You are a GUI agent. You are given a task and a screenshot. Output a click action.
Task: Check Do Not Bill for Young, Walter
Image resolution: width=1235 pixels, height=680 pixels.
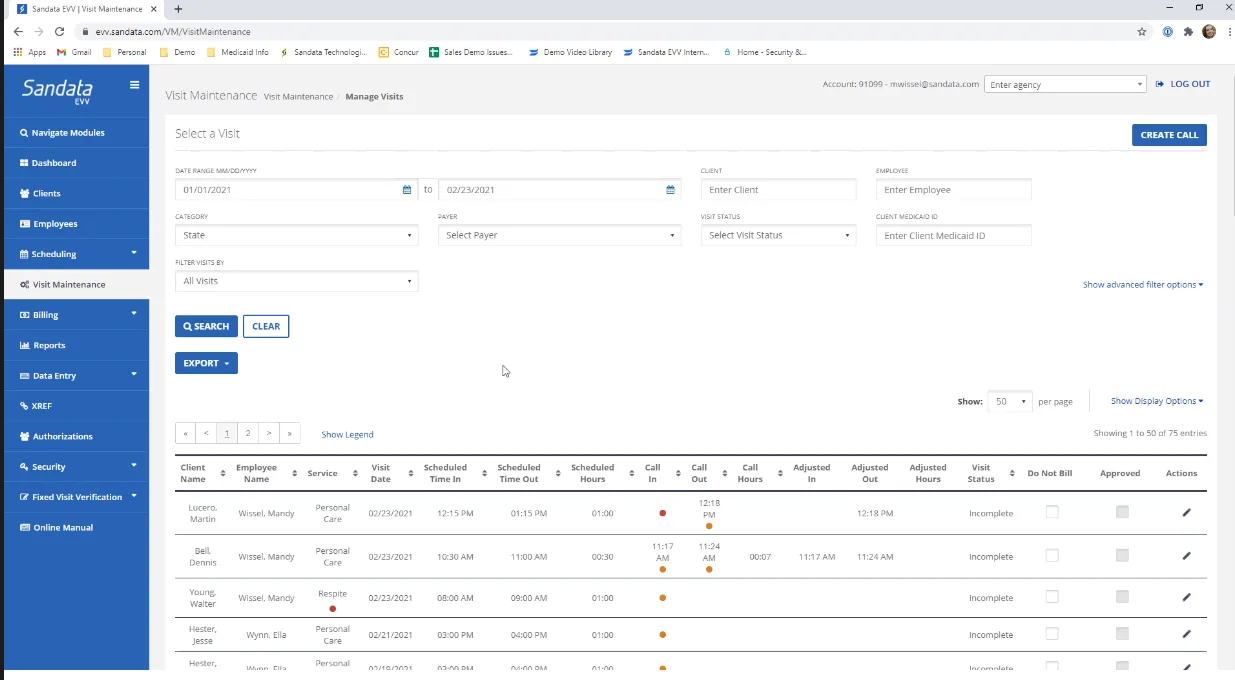pyautogui.click(x=1051, y=597)
